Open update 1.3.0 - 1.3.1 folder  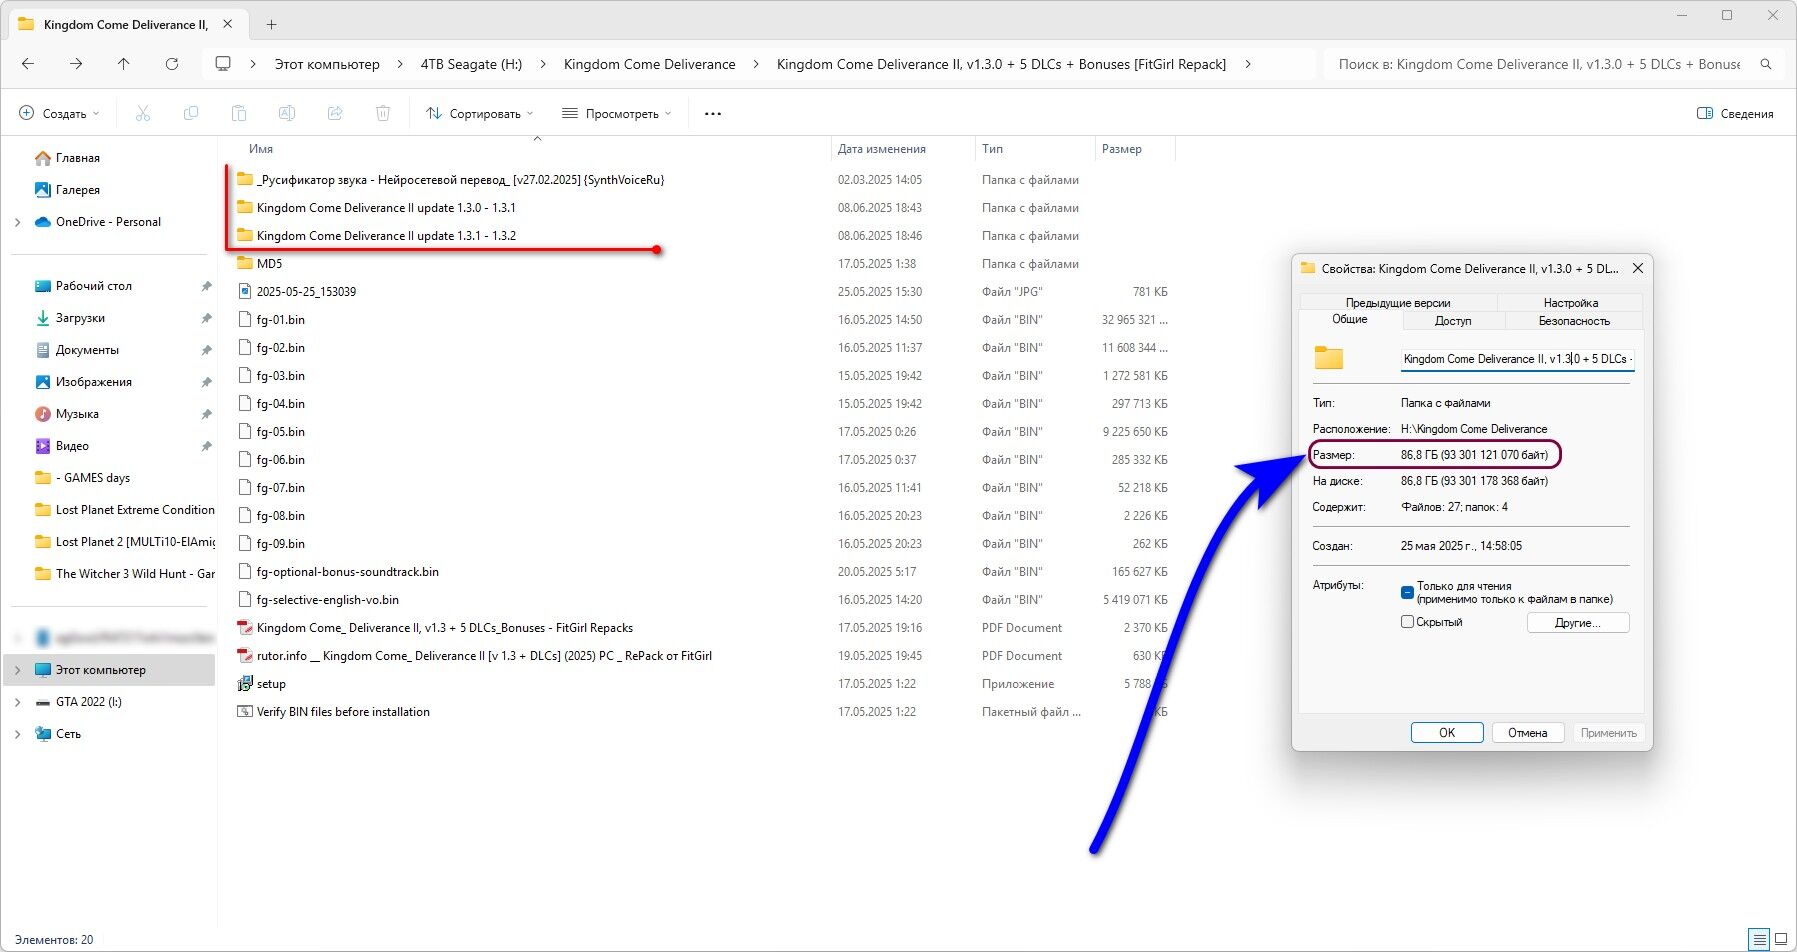[x=376, y=208]
